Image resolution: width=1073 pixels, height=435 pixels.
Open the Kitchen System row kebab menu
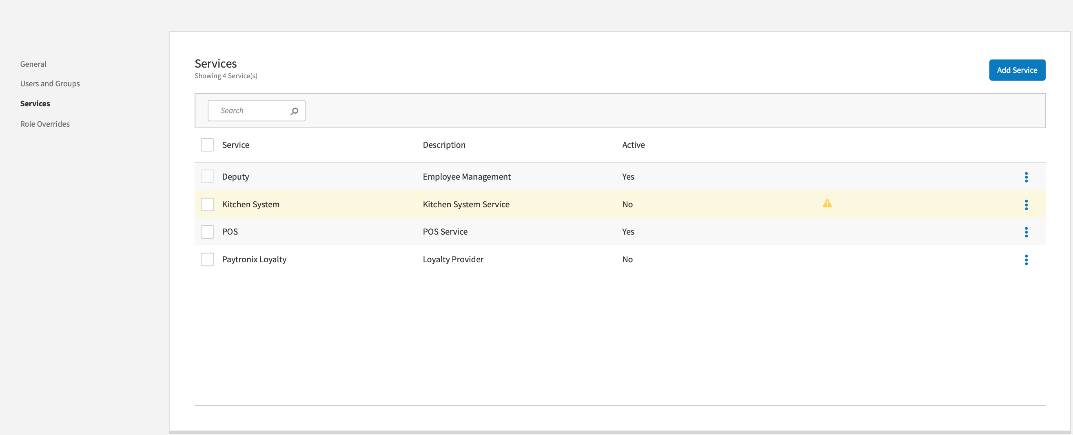pos(1026,204)
